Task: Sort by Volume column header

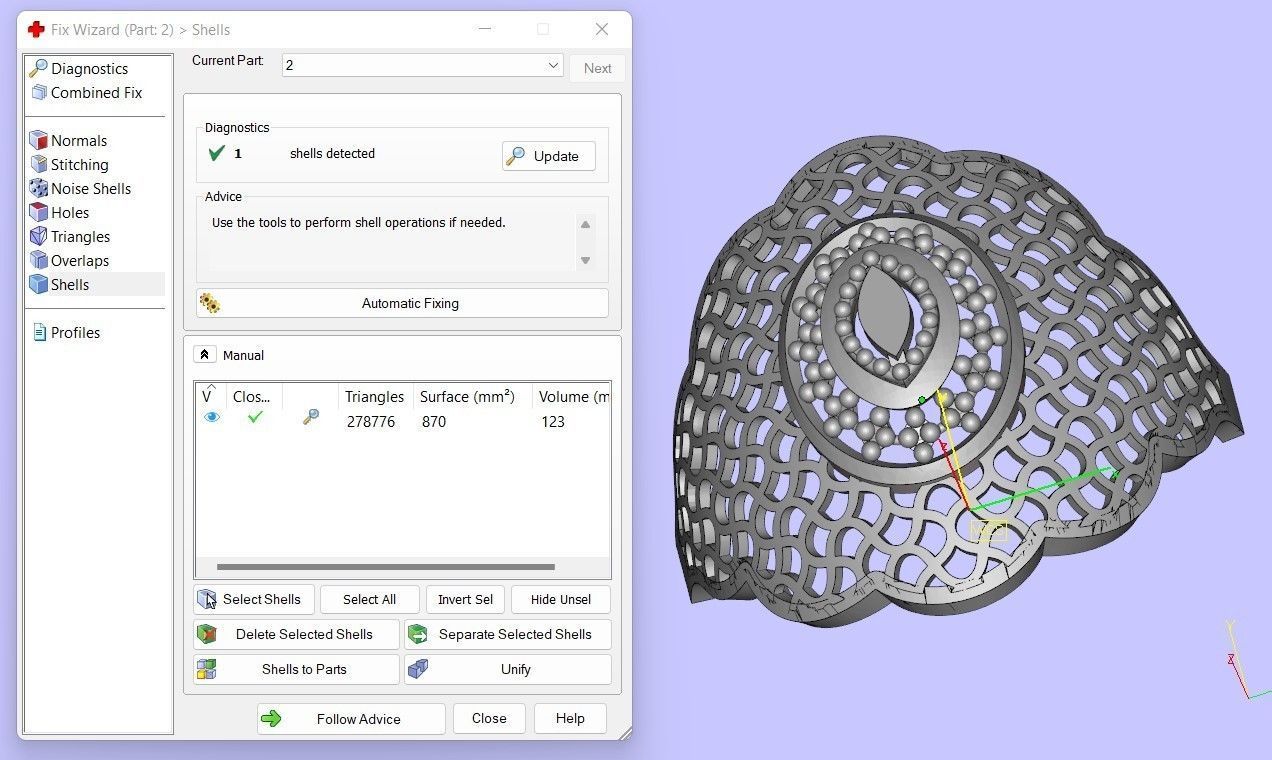Action: pyautogui.click(x=572, y=396)
